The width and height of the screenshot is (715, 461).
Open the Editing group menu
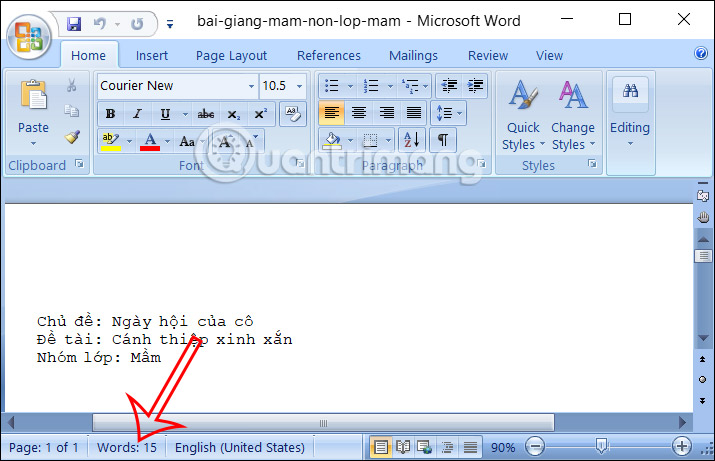coord(630,114)
